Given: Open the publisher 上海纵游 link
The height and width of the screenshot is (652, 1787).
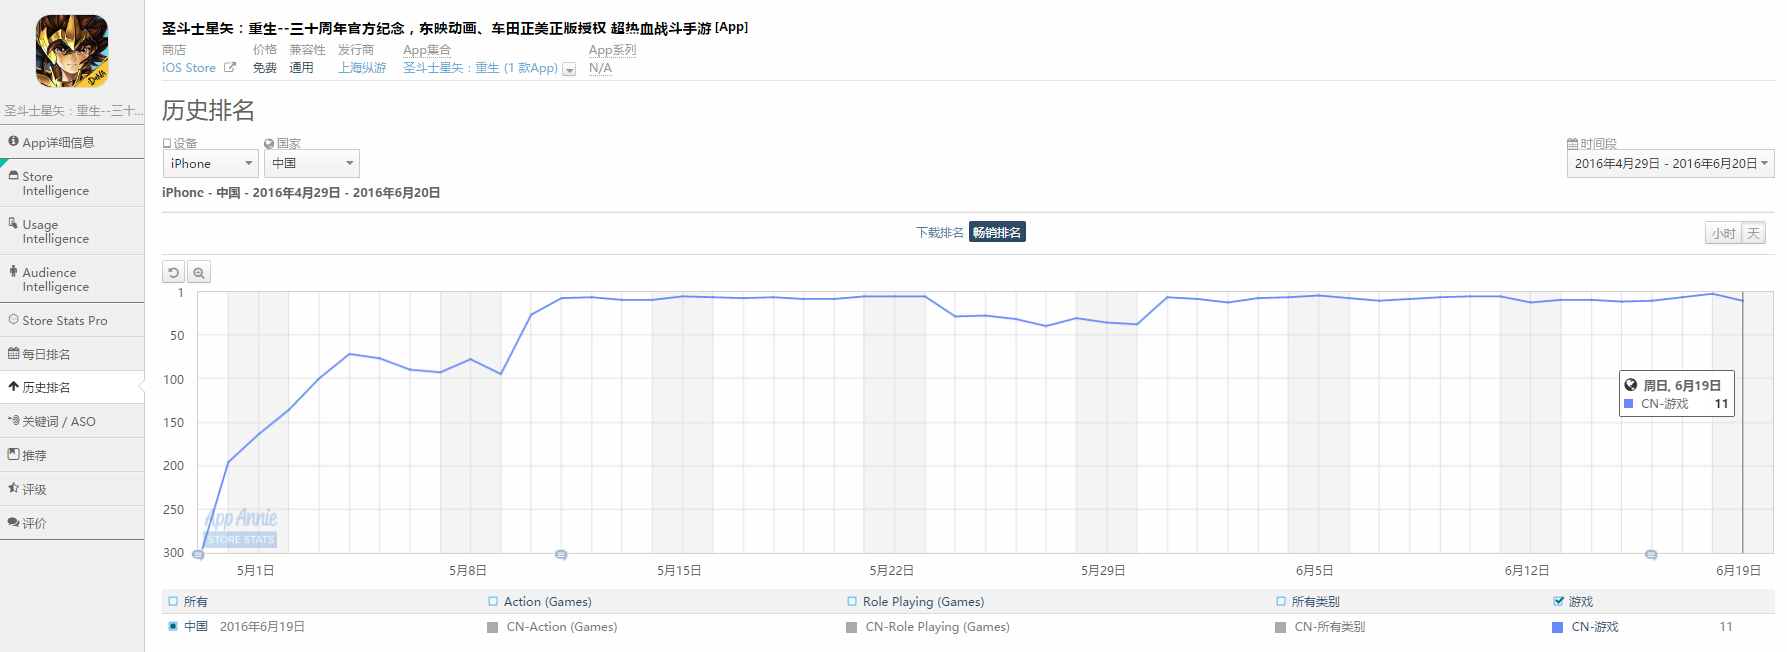Looking at the screenshot, I should click(362, 68).
